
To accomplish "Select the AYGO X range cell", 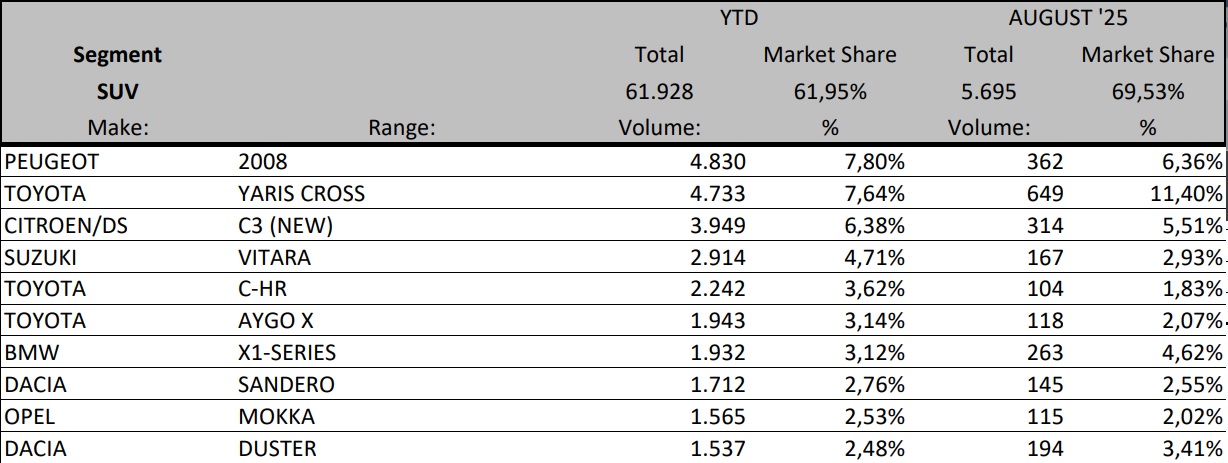I will click(x=277, y=321).
